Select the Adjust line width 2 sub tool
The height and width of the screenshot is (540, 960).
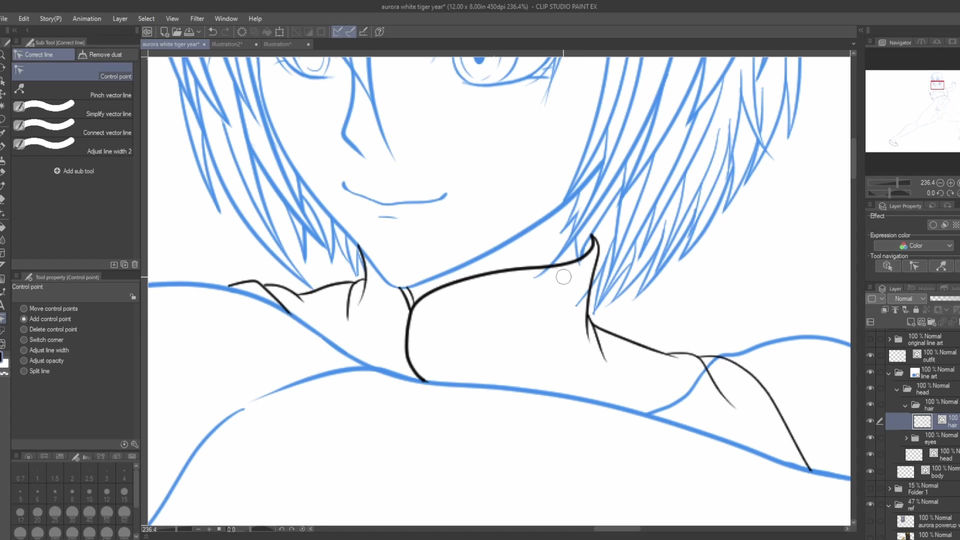72,146
